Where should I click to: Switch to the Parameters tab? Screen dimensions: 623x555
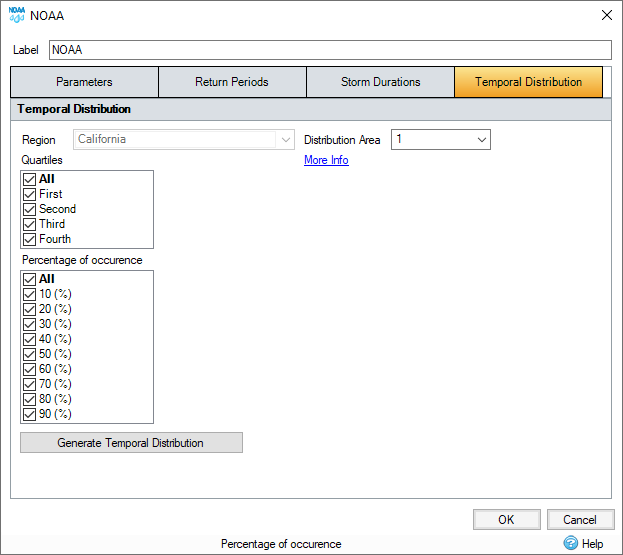pos(84,82)
